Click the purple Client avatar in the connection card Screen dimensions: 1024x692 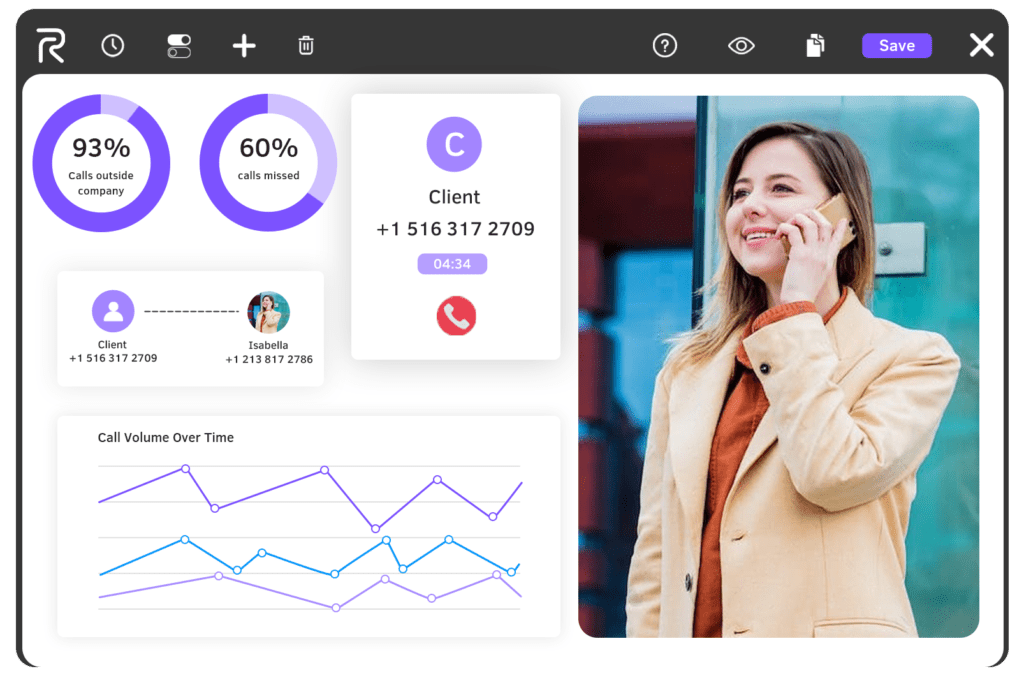[x=112, y=311]
